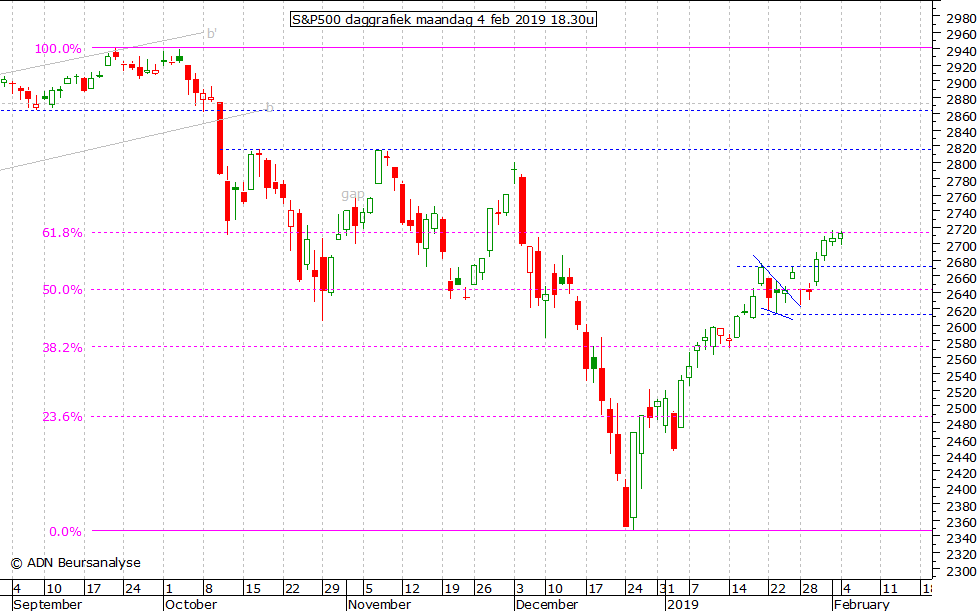
Task: Select the 23.6% Fibonacci label
Action: 62,417
